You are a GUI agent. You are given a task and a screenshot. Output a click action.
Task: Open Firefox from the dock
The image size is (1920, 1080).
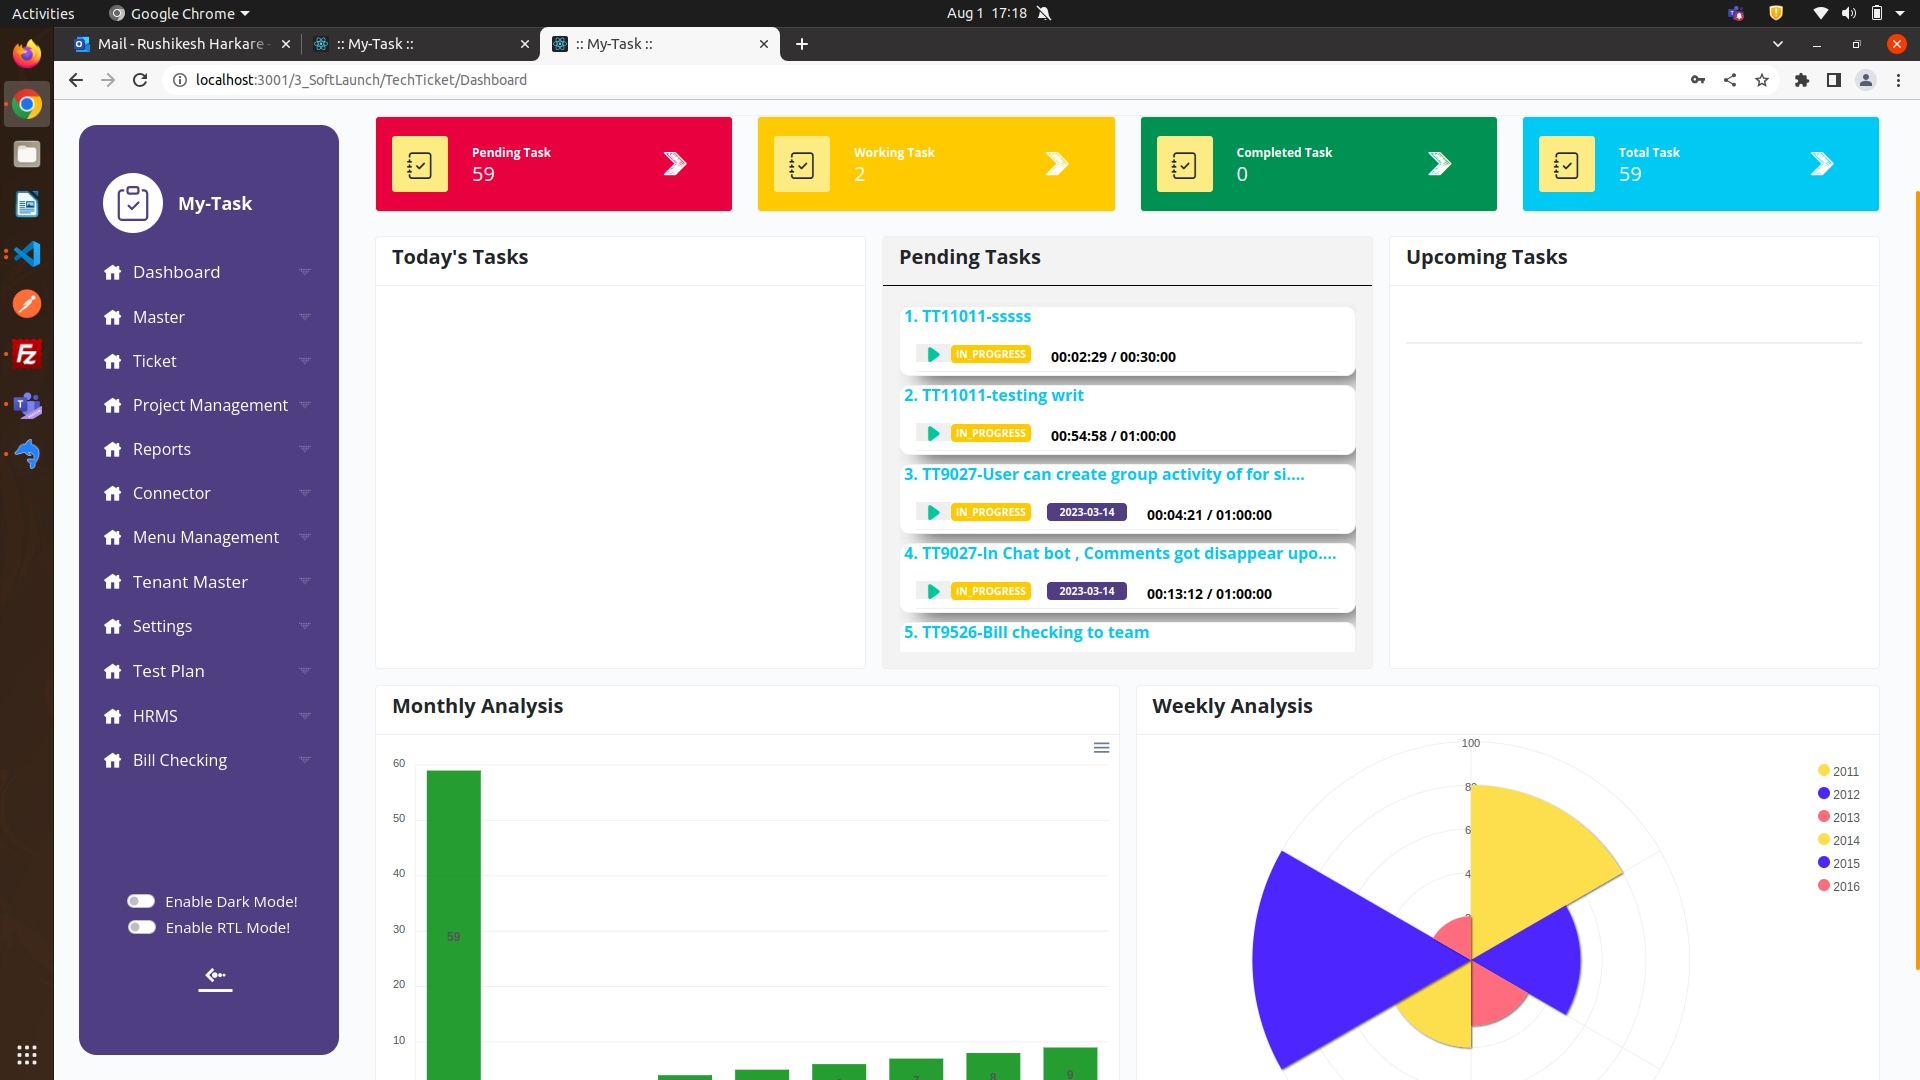tap(27, 53)
